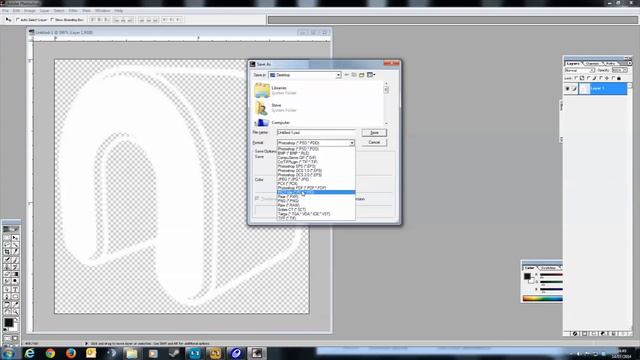Click the color ramp in Color panel
Viewport: 640px width, 360px height.
[x=542, y=298]
